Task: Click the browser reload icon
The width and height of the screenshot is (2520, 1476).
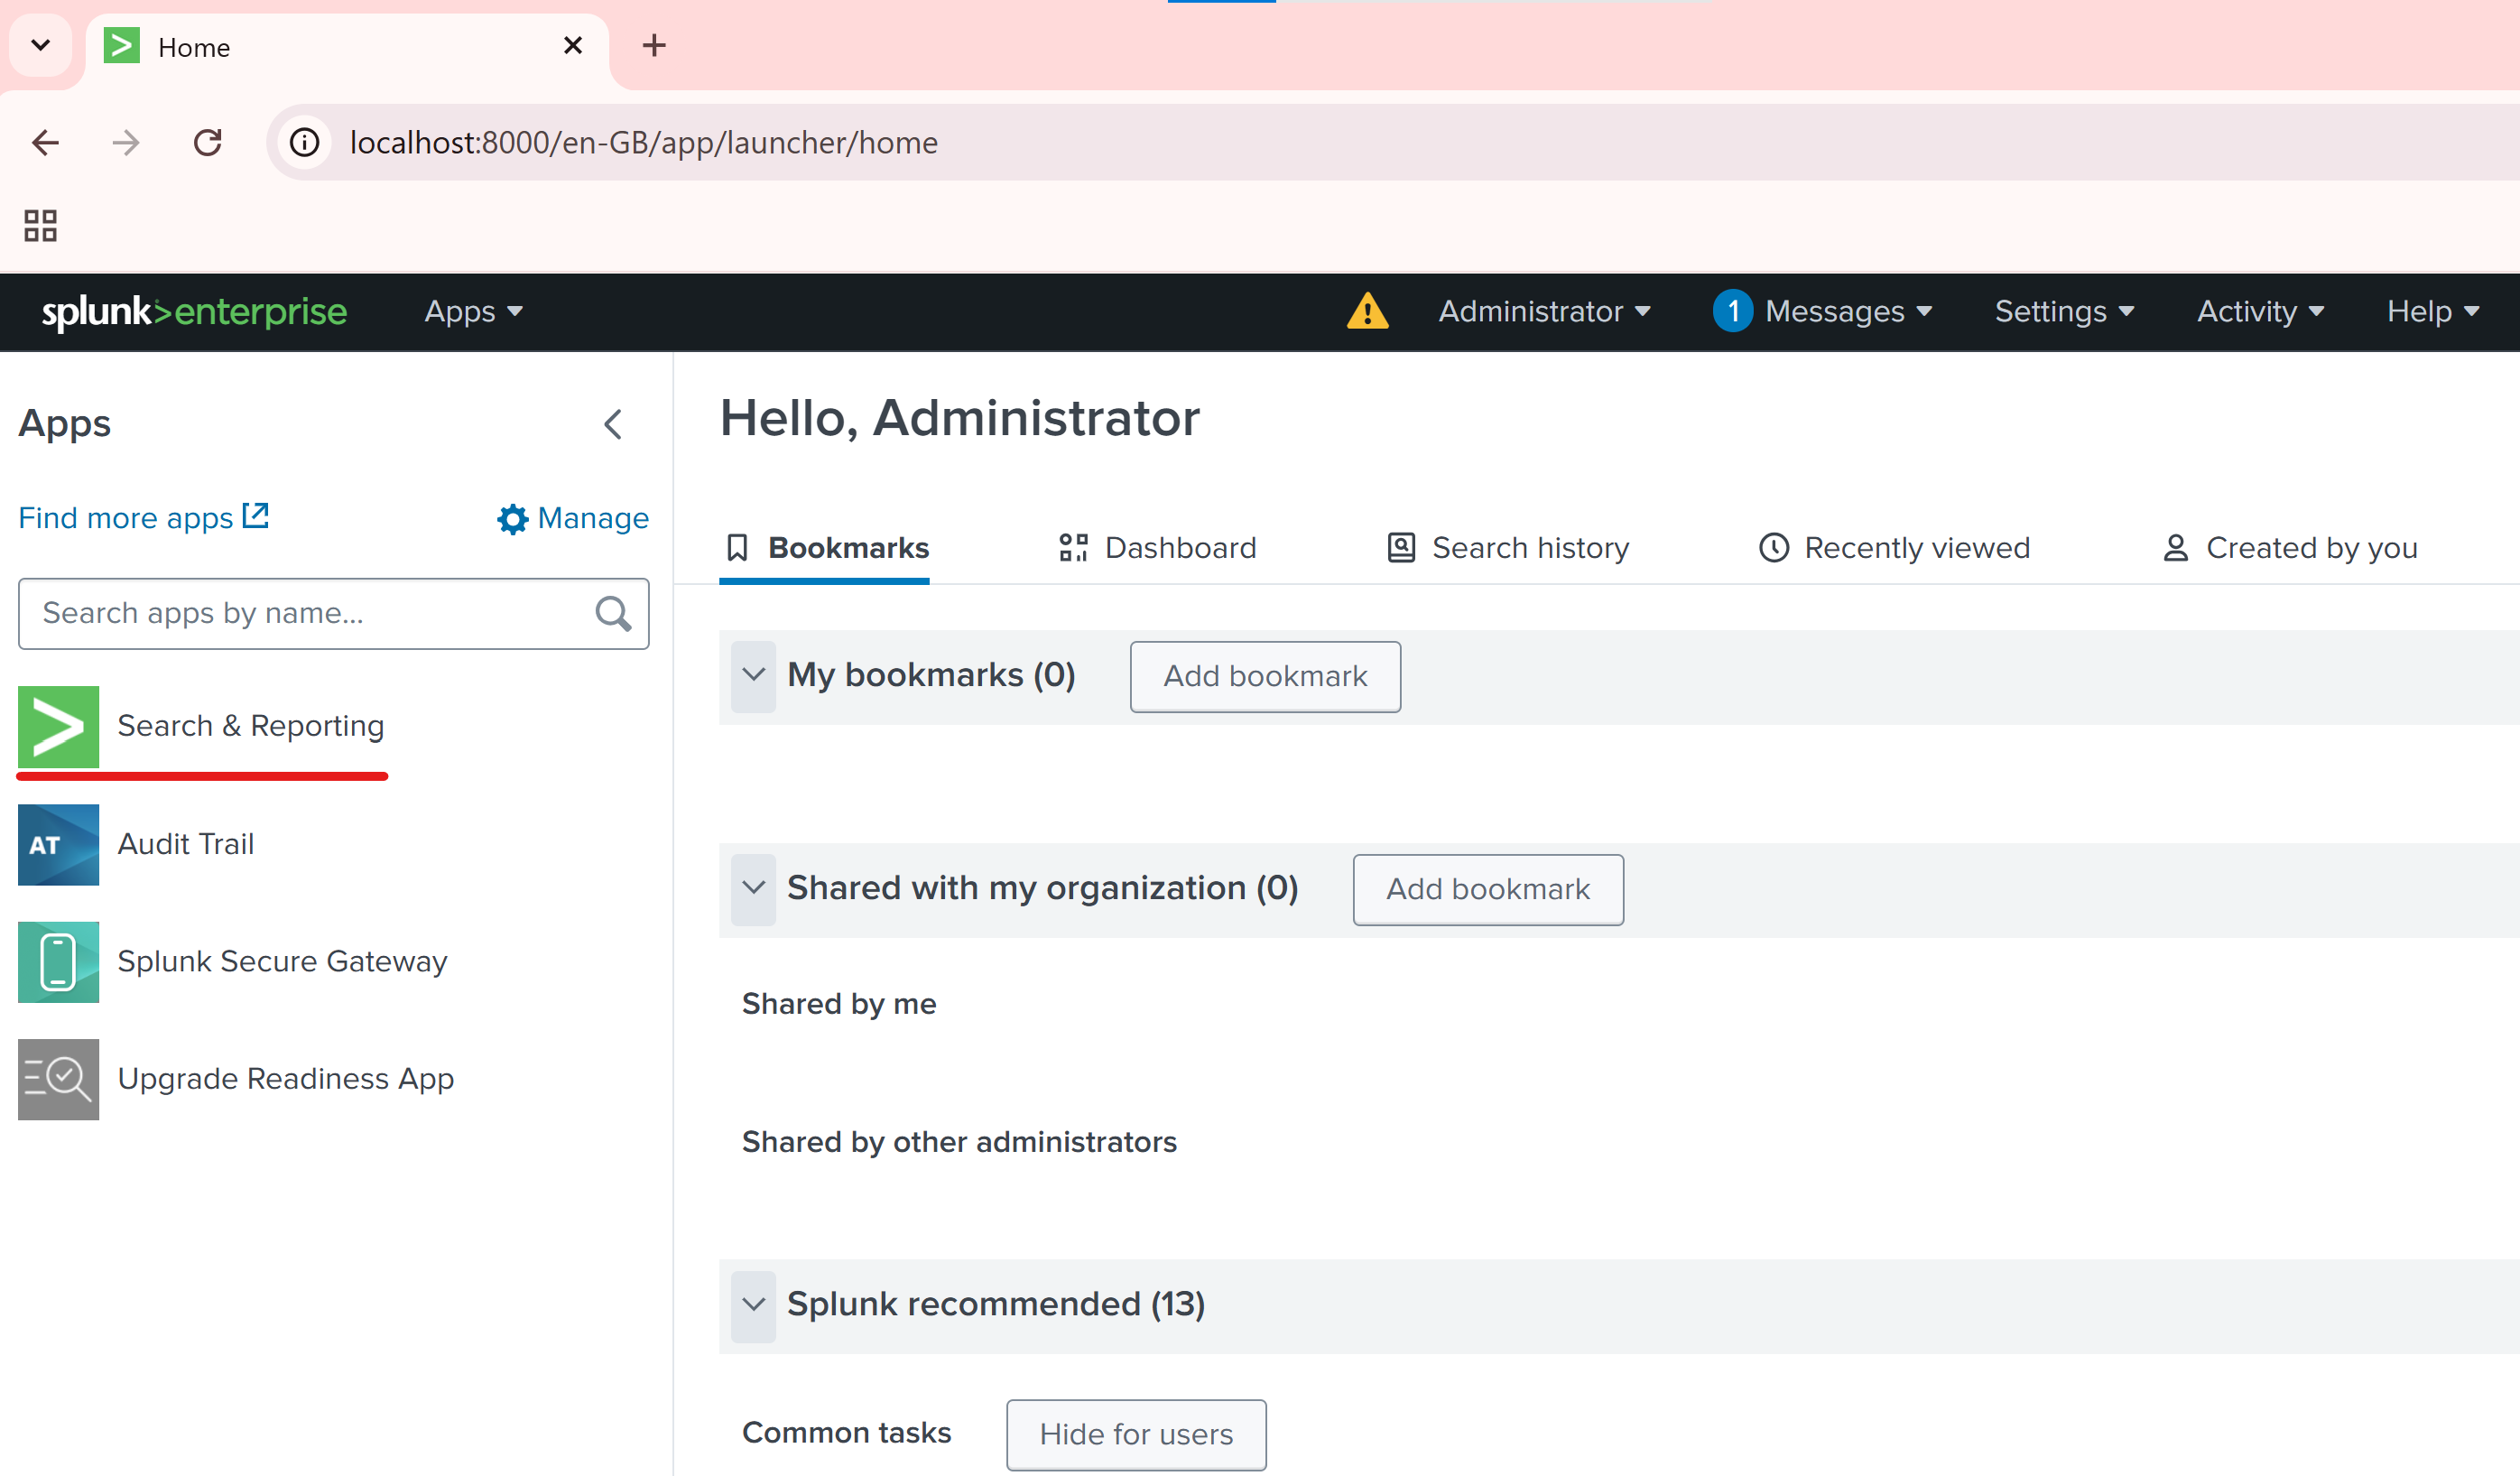Action: tap(208, 143)
